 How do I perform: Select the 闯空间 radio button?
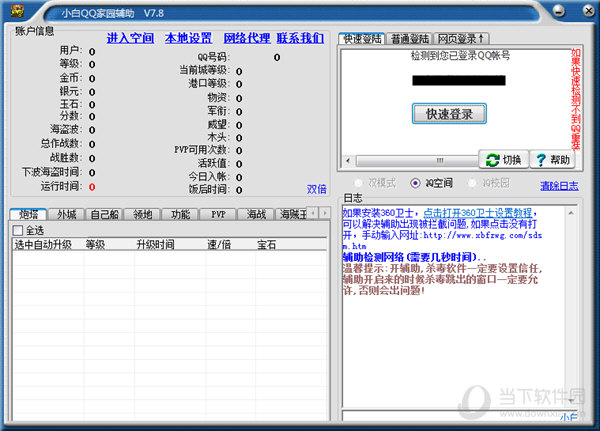(416, 183)
